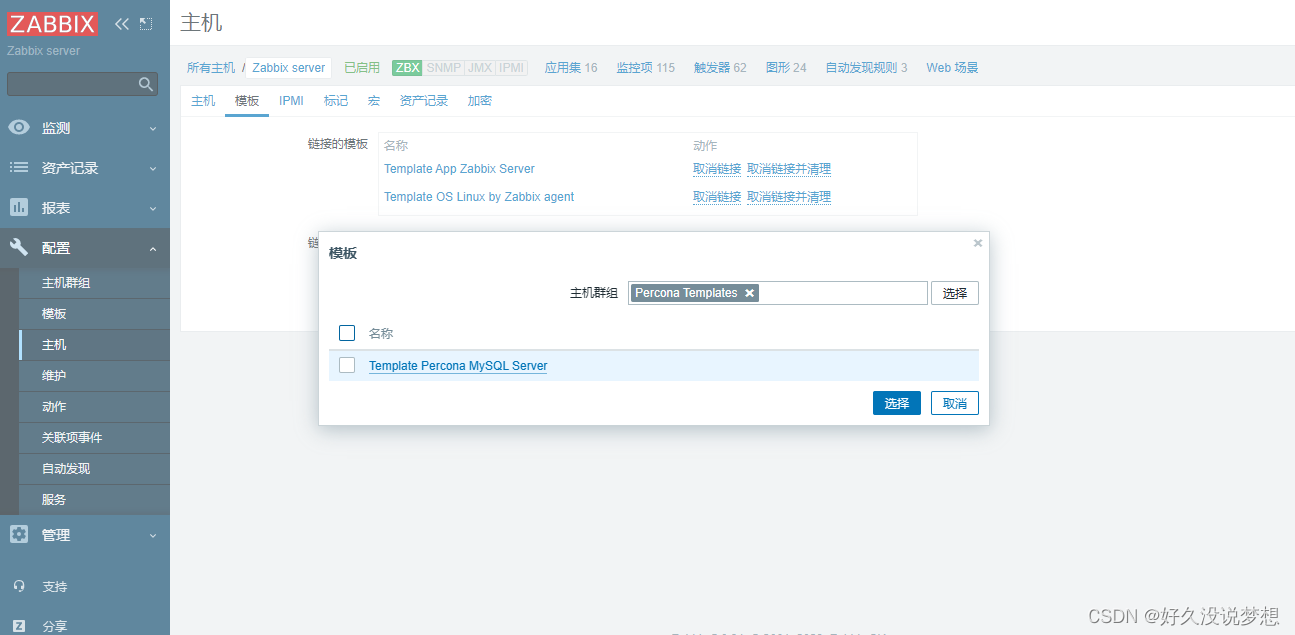Open 服务 in the sidebar

[54, 500]
